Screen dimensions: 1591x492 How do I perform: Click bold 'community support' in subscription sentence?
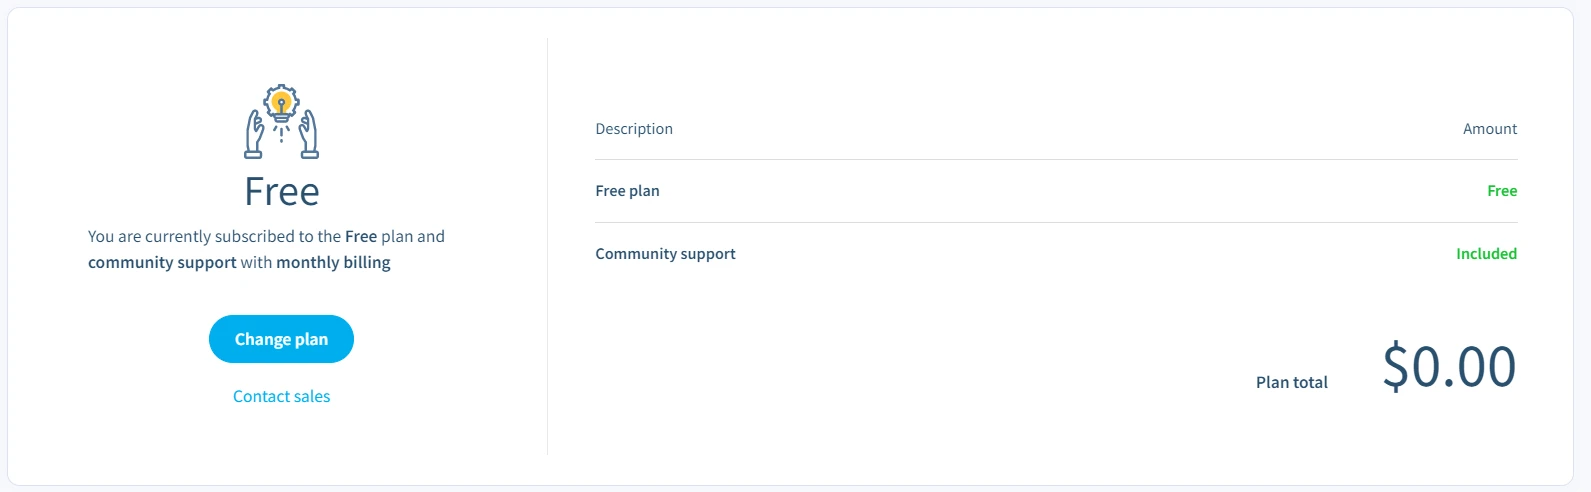tap(162, 263)
